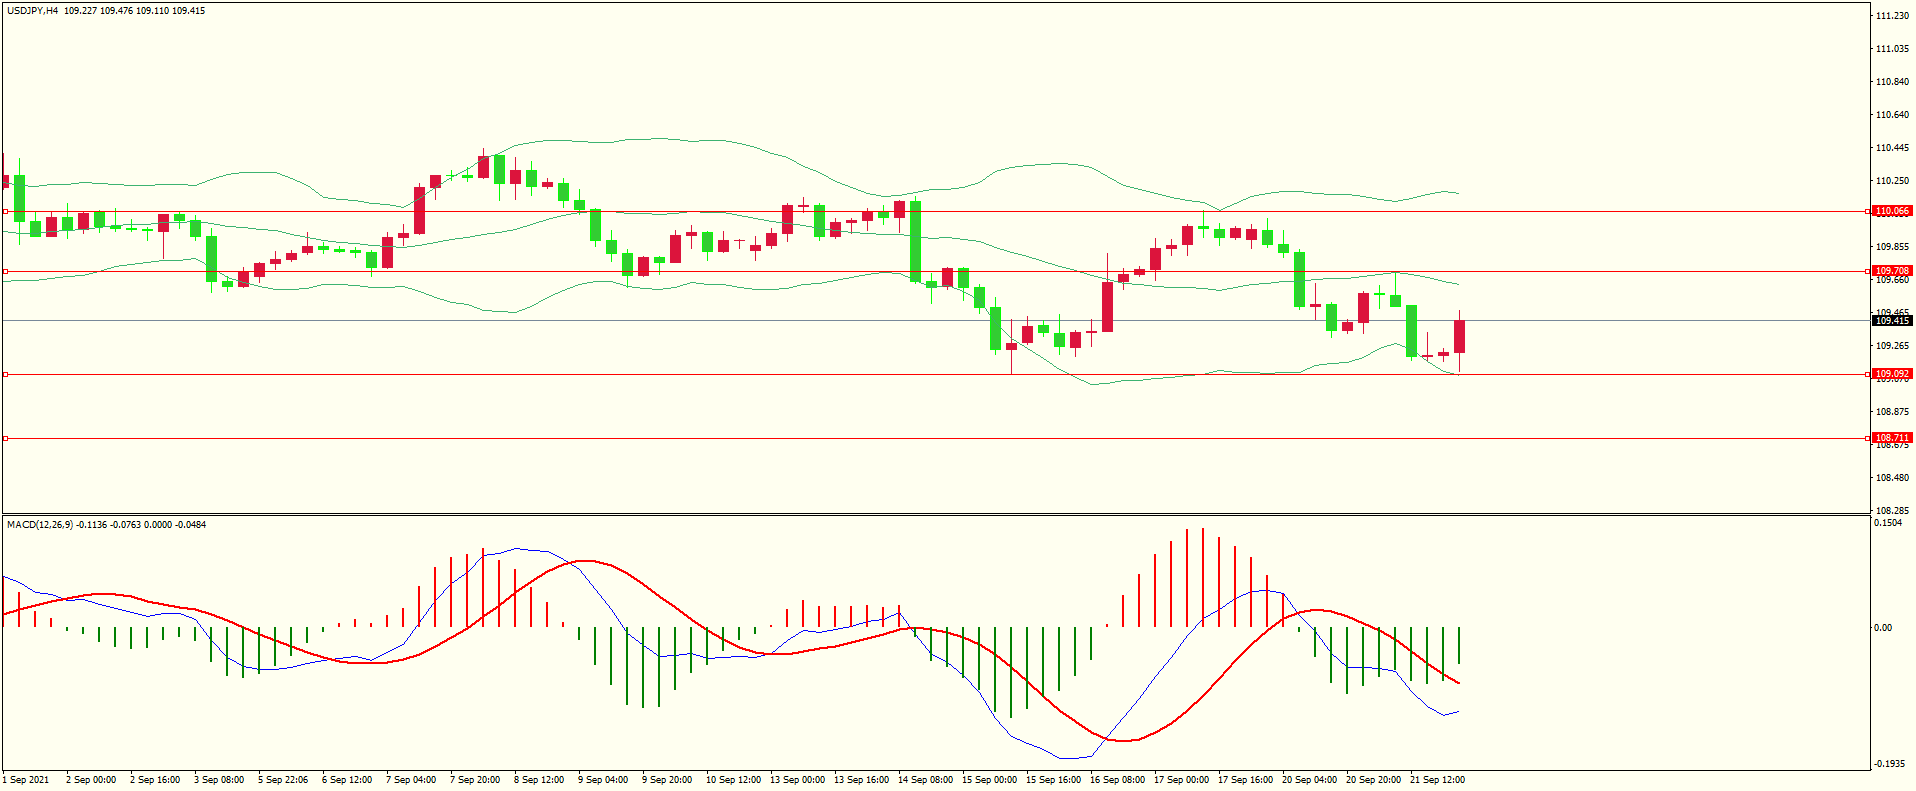The image size is (1916, 791).
Task: Click the OHLC values 109.227 109.476 109.110 109.415
Action: tap(134, 11)
